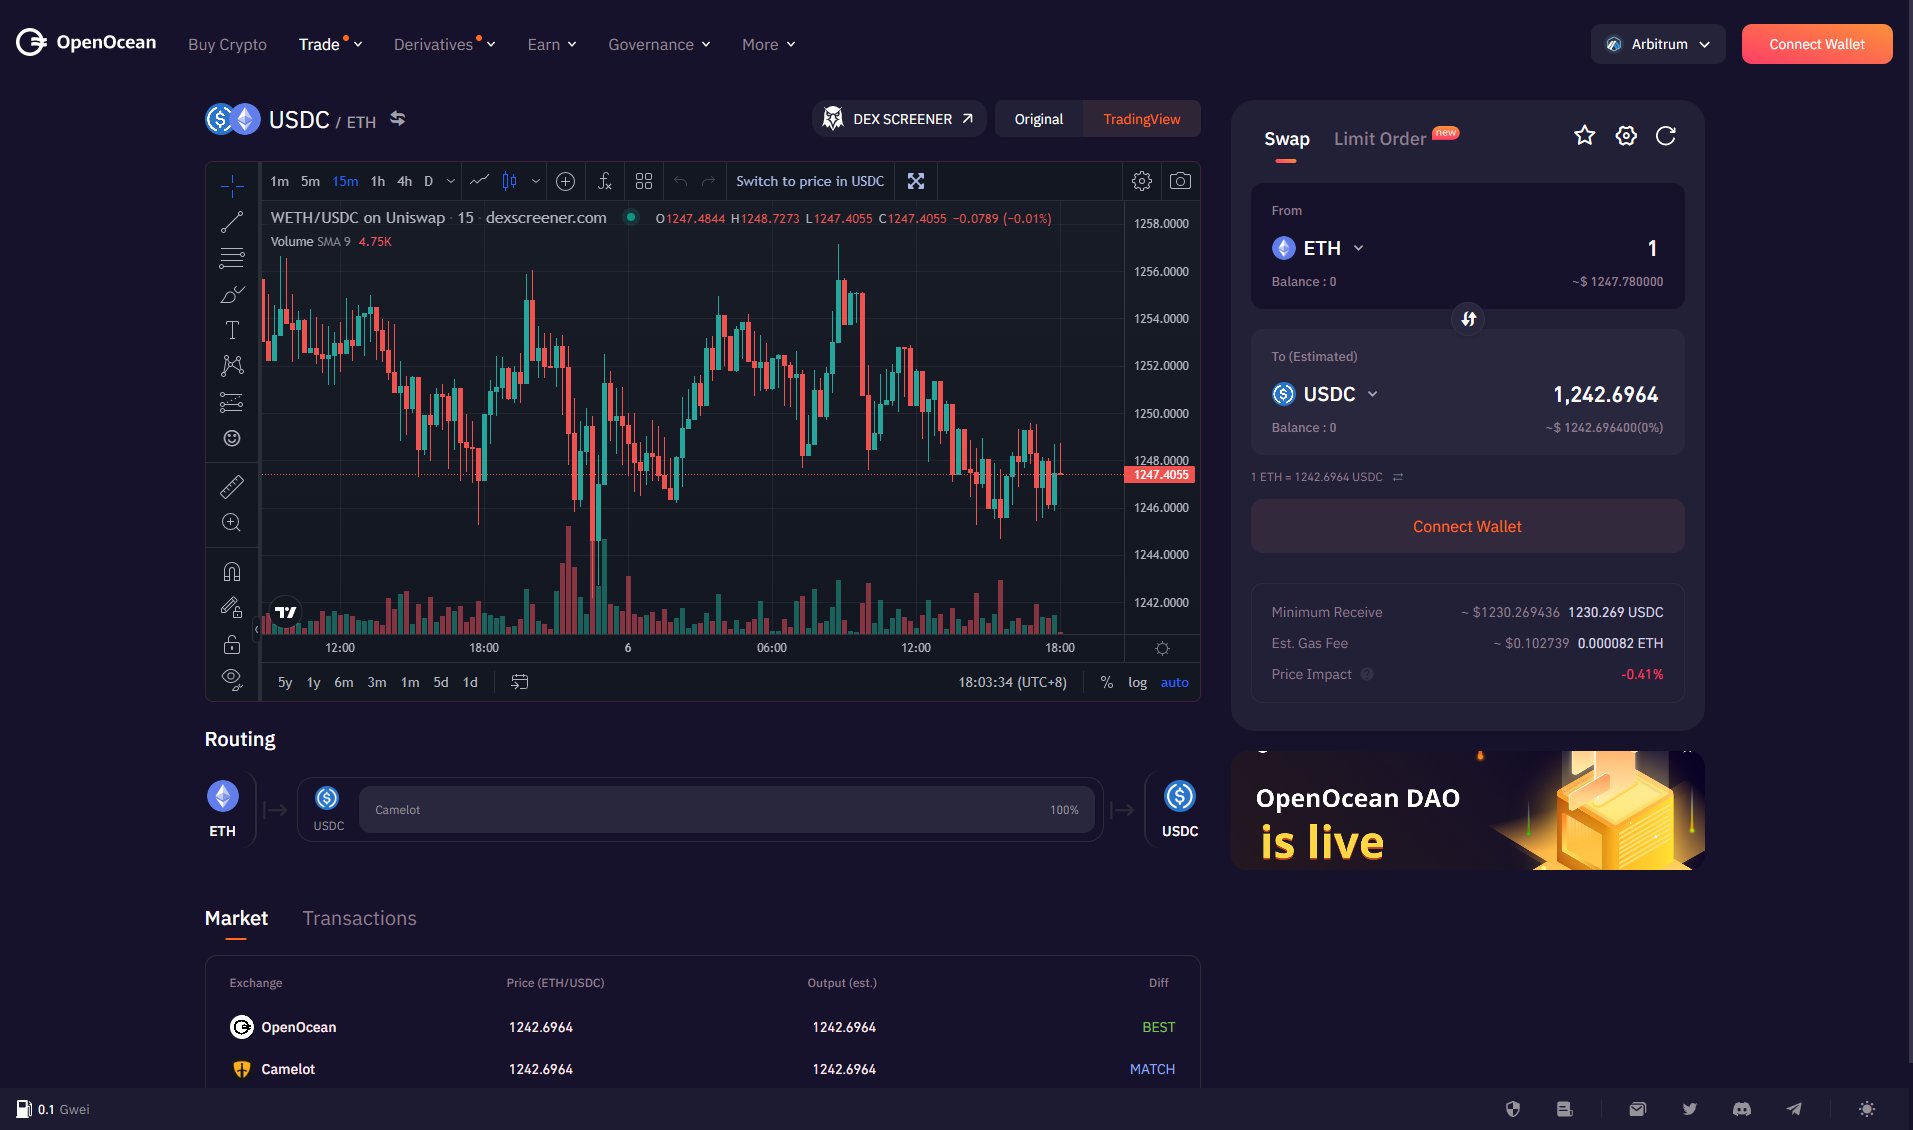The image size is (1913, 1130).
Task: Flip swap direction with the arrows icon
Action: click(1467, 319)
